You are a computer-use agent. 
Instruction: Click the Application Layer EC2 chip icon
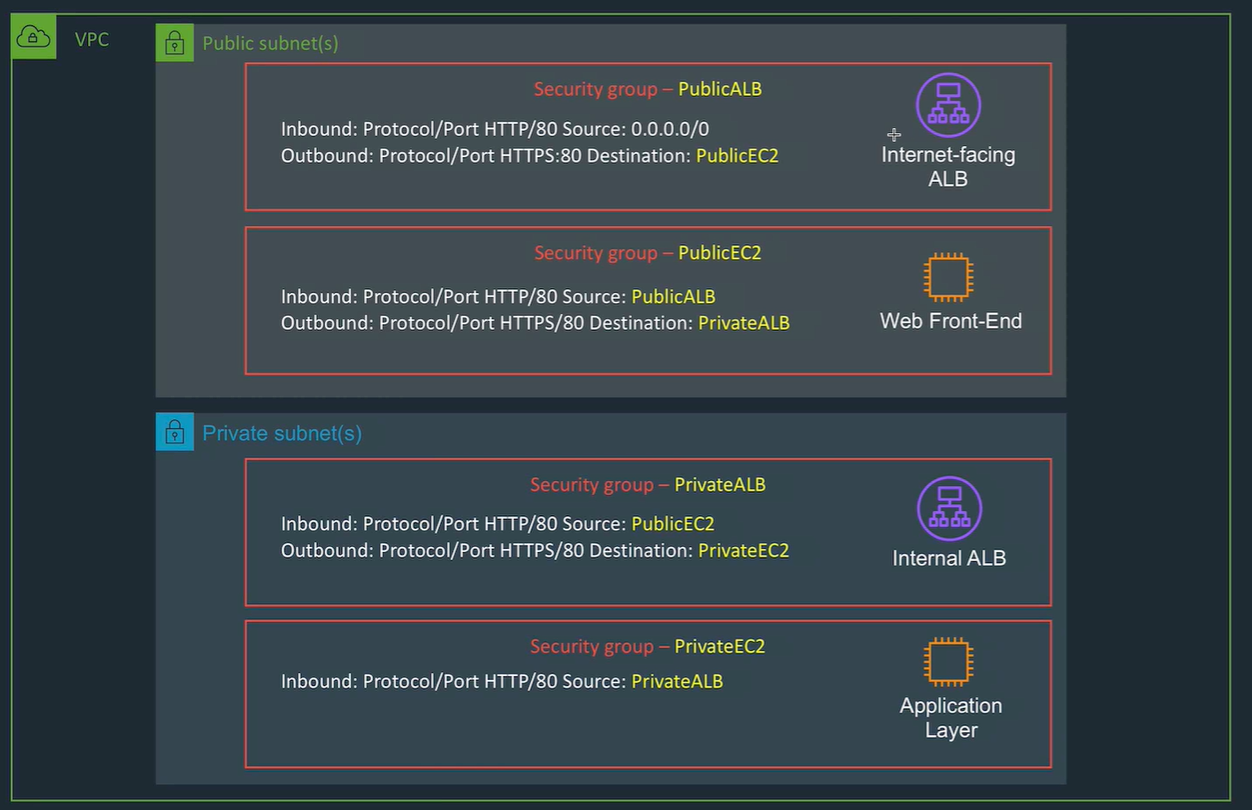click(948, 662)
